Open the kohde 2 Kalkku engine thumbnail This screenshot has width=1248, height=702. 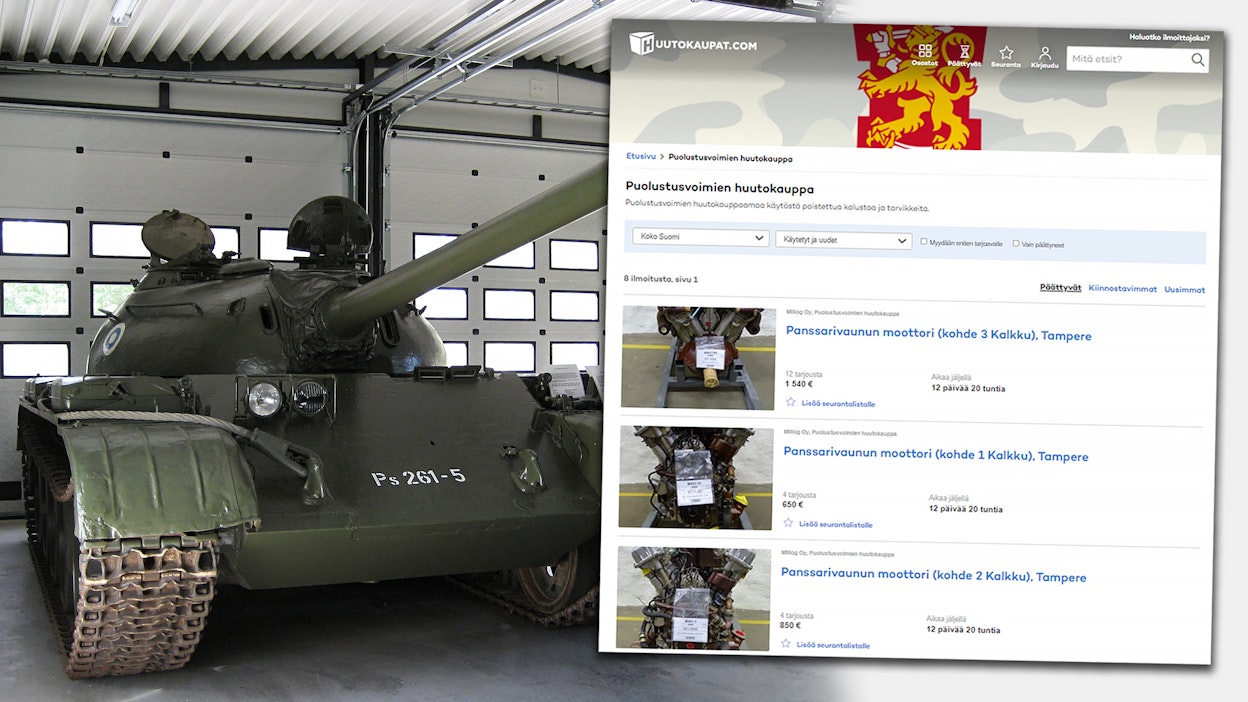[694, 598]
